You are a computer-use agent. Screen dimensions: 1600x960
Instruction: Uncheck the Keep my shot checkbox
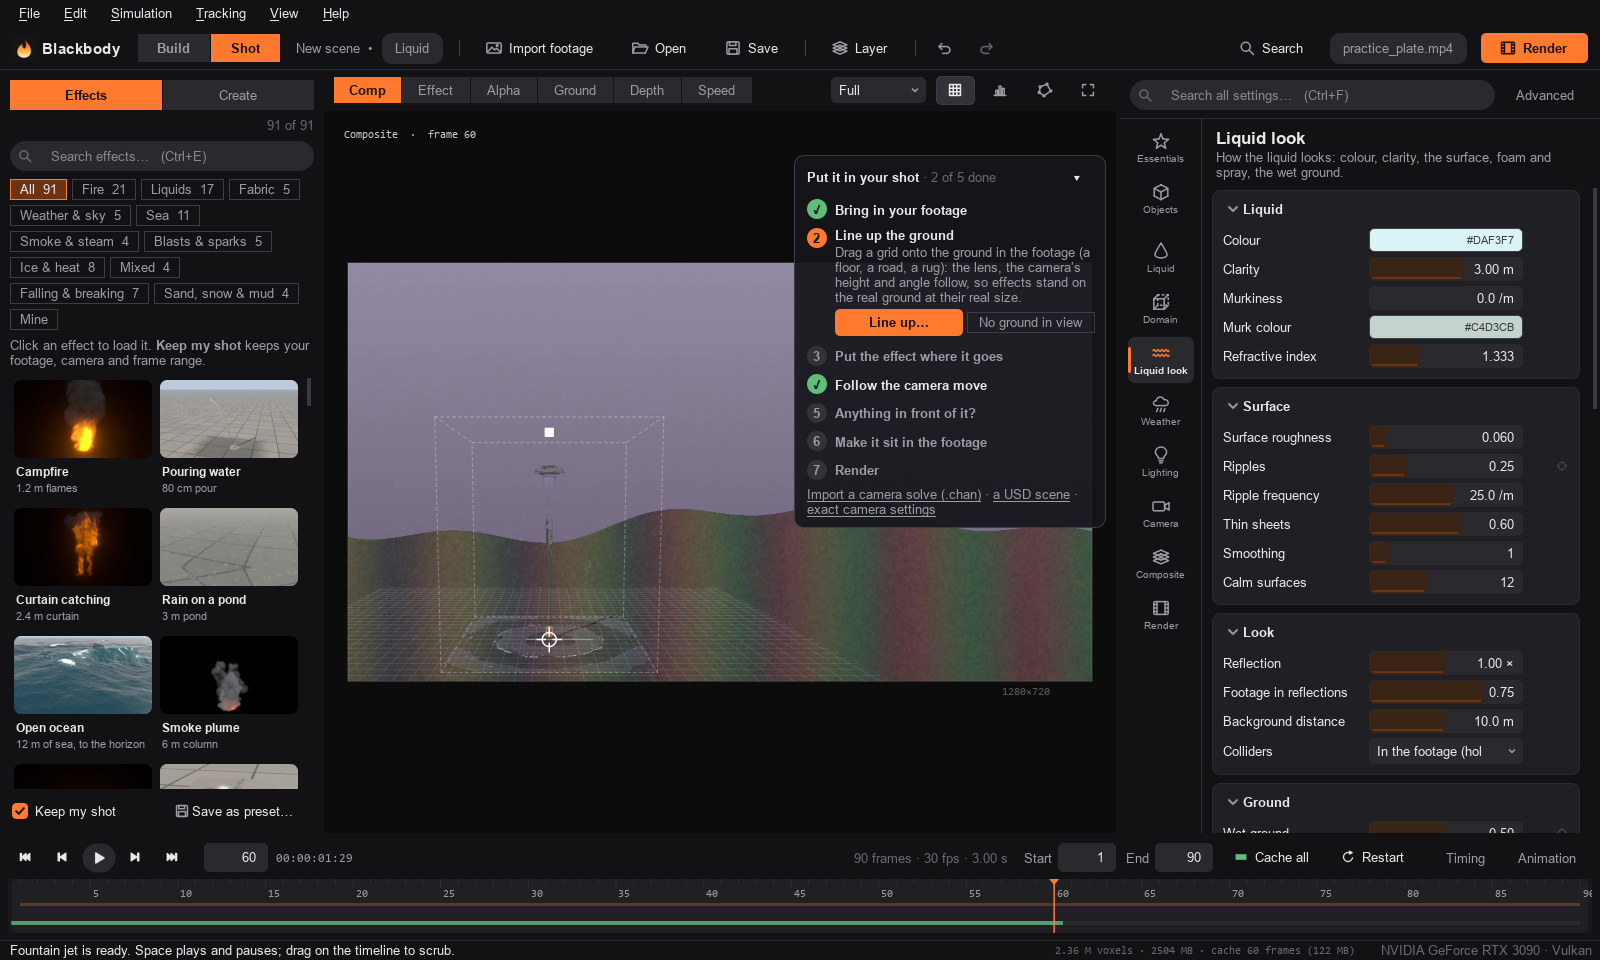click(x=20, y=811)
